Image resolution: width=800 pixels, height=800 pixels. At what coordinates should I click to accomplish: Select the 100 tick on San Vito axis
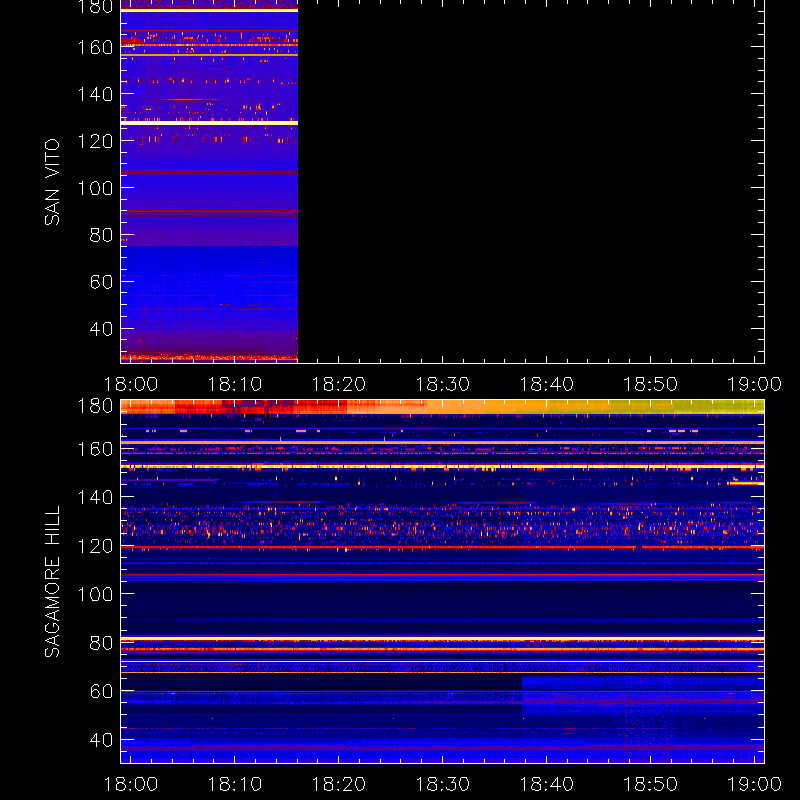[x=95, y=188]
